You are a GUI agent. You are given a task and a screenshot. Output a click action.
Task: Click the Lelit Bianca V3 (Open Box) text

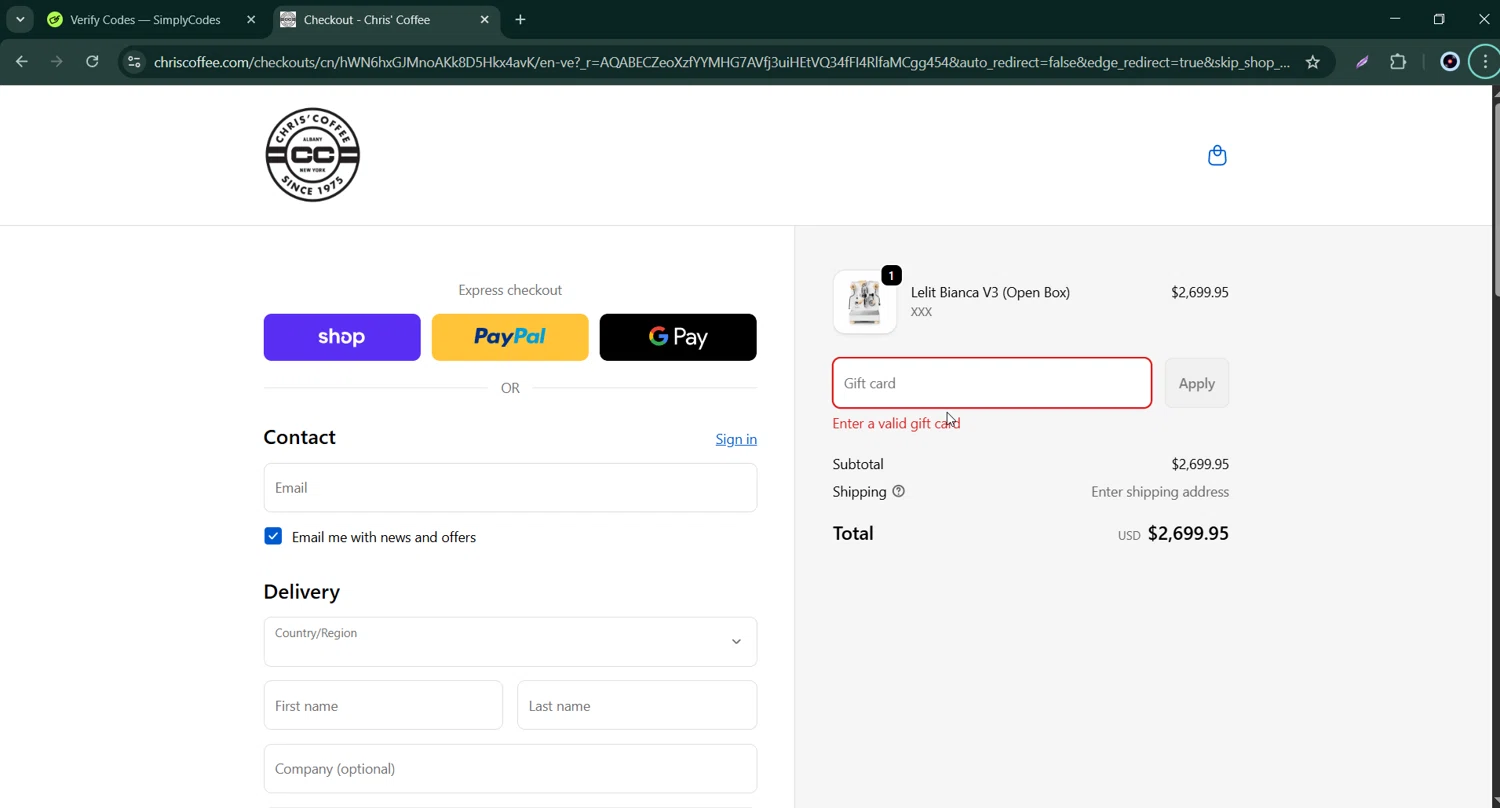click(990, 292)
